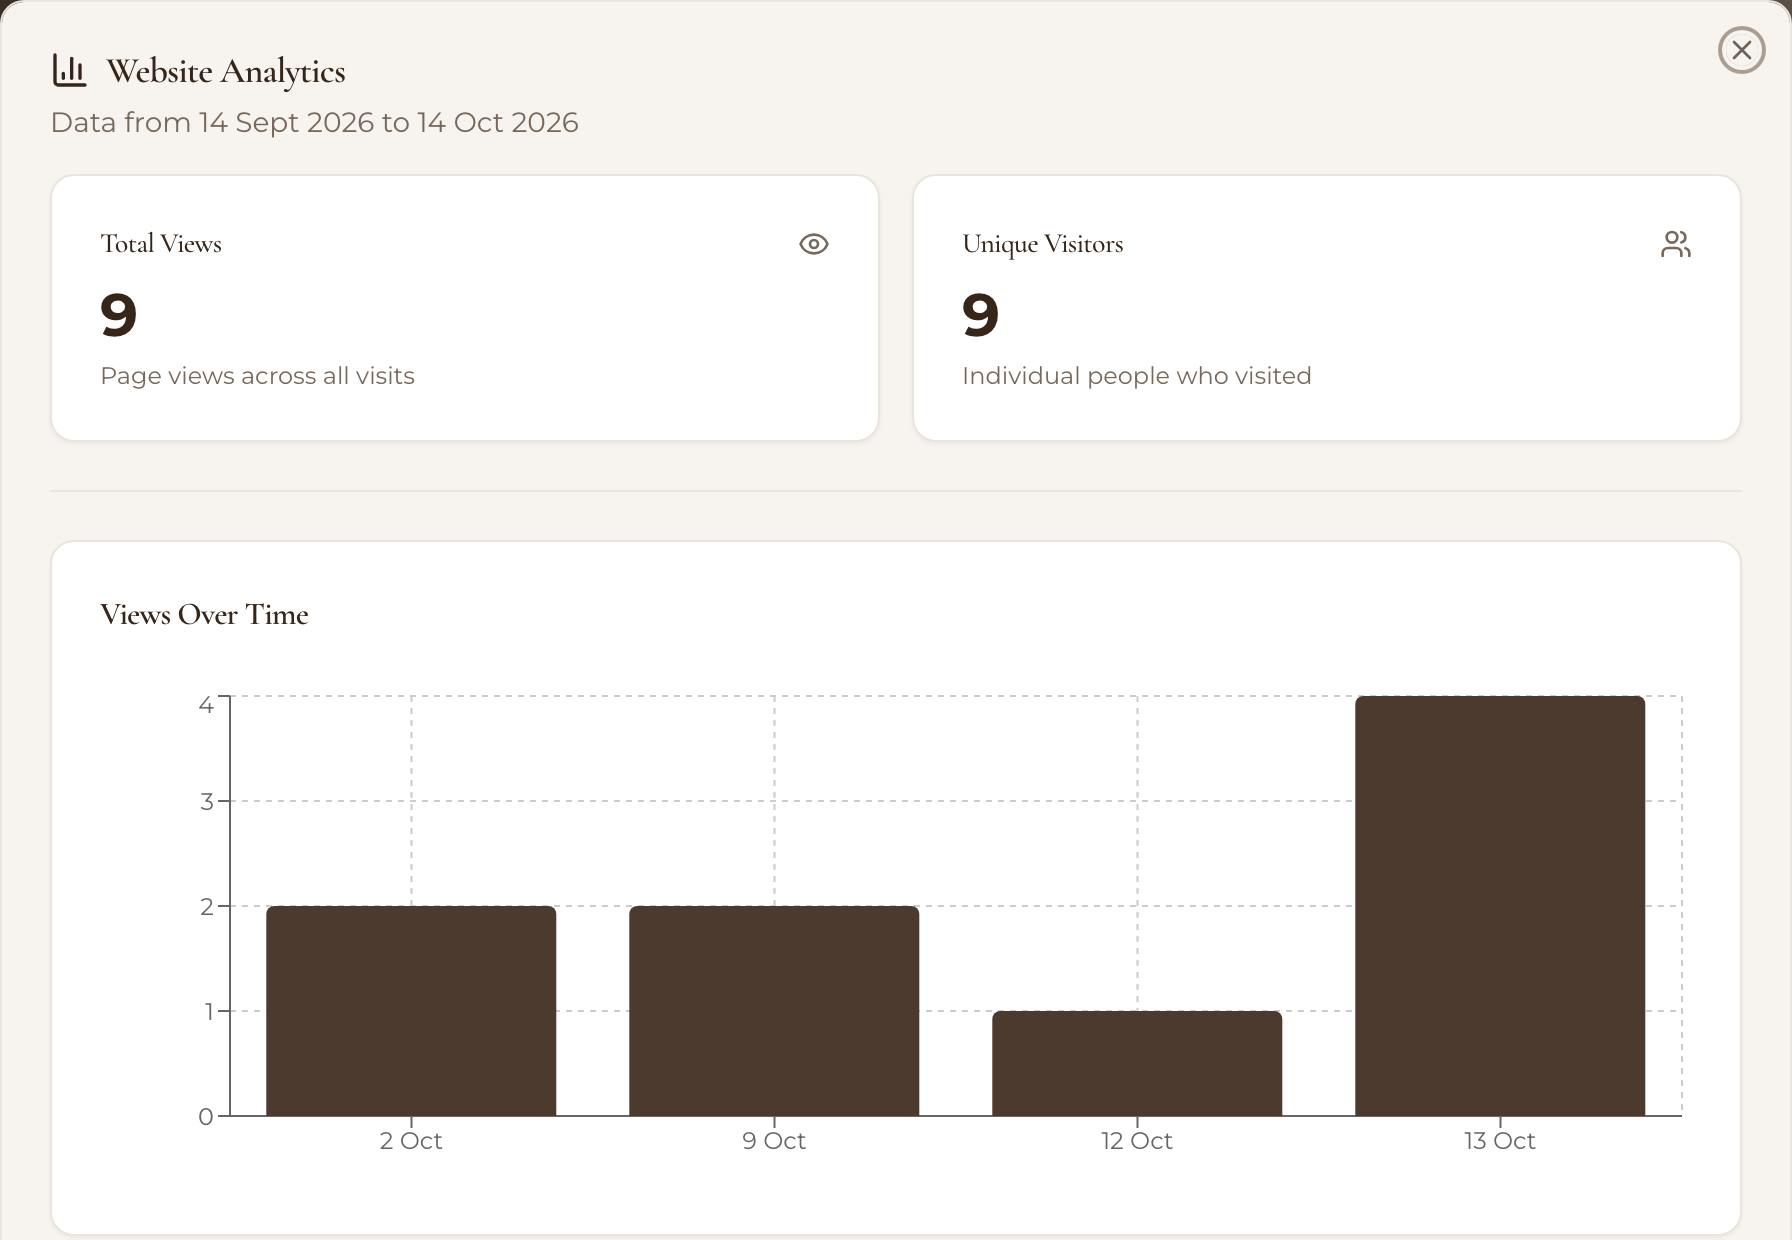This screenshot has height=1240, width=1792.
Task: Click the bar chart icon beside Website Analytics
Action: point(69,71)
